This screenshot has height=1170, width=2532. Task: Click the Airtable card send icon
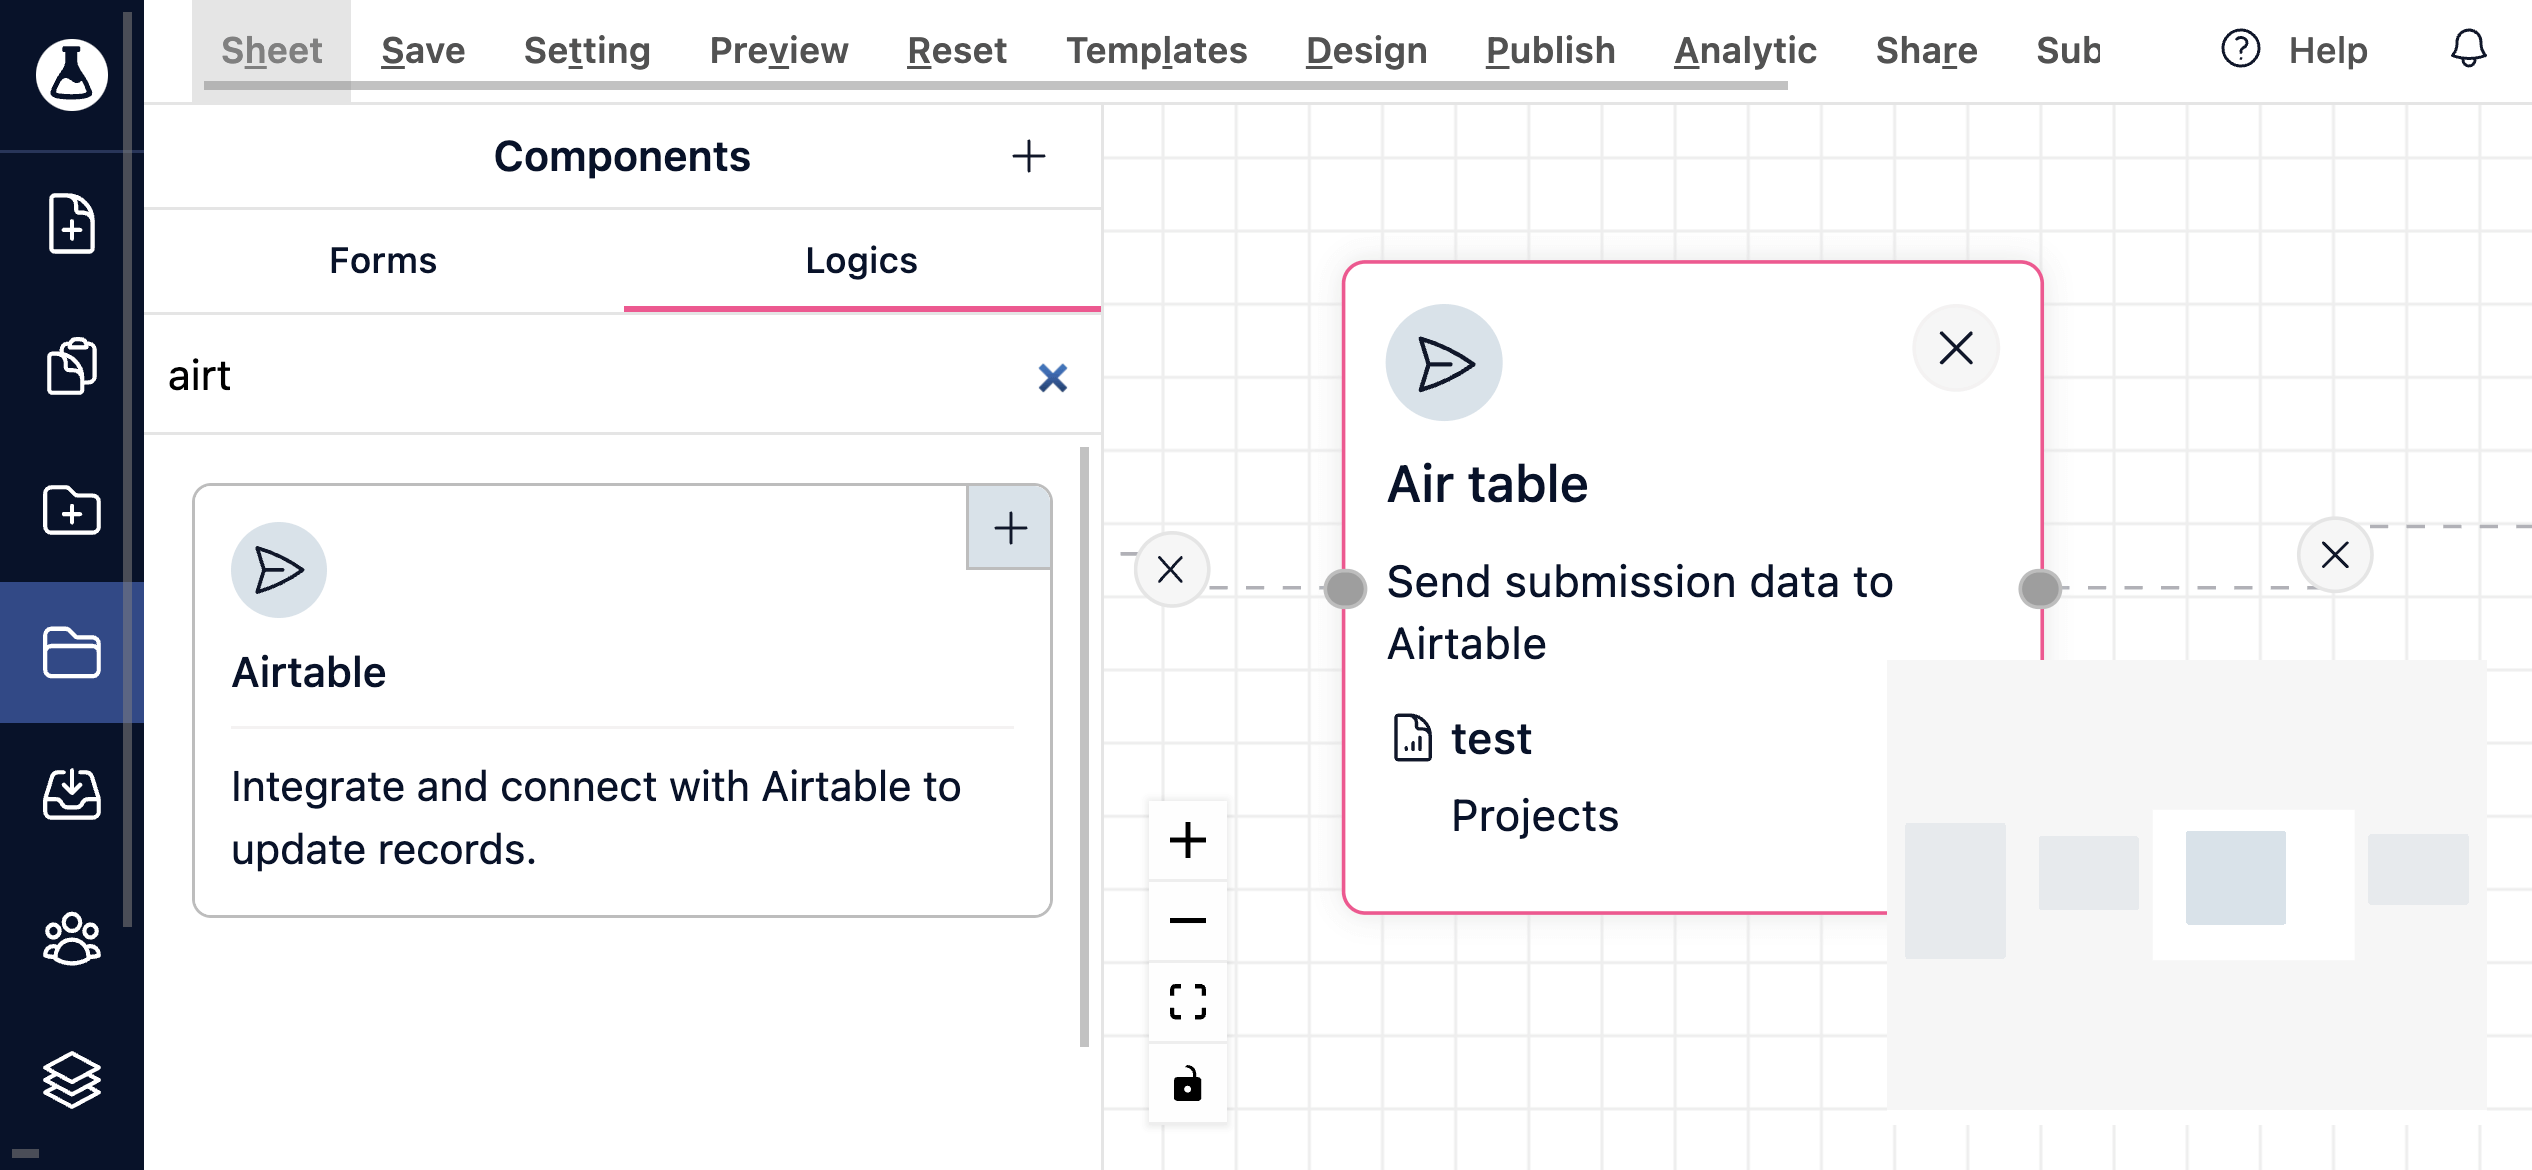point(279,570)
